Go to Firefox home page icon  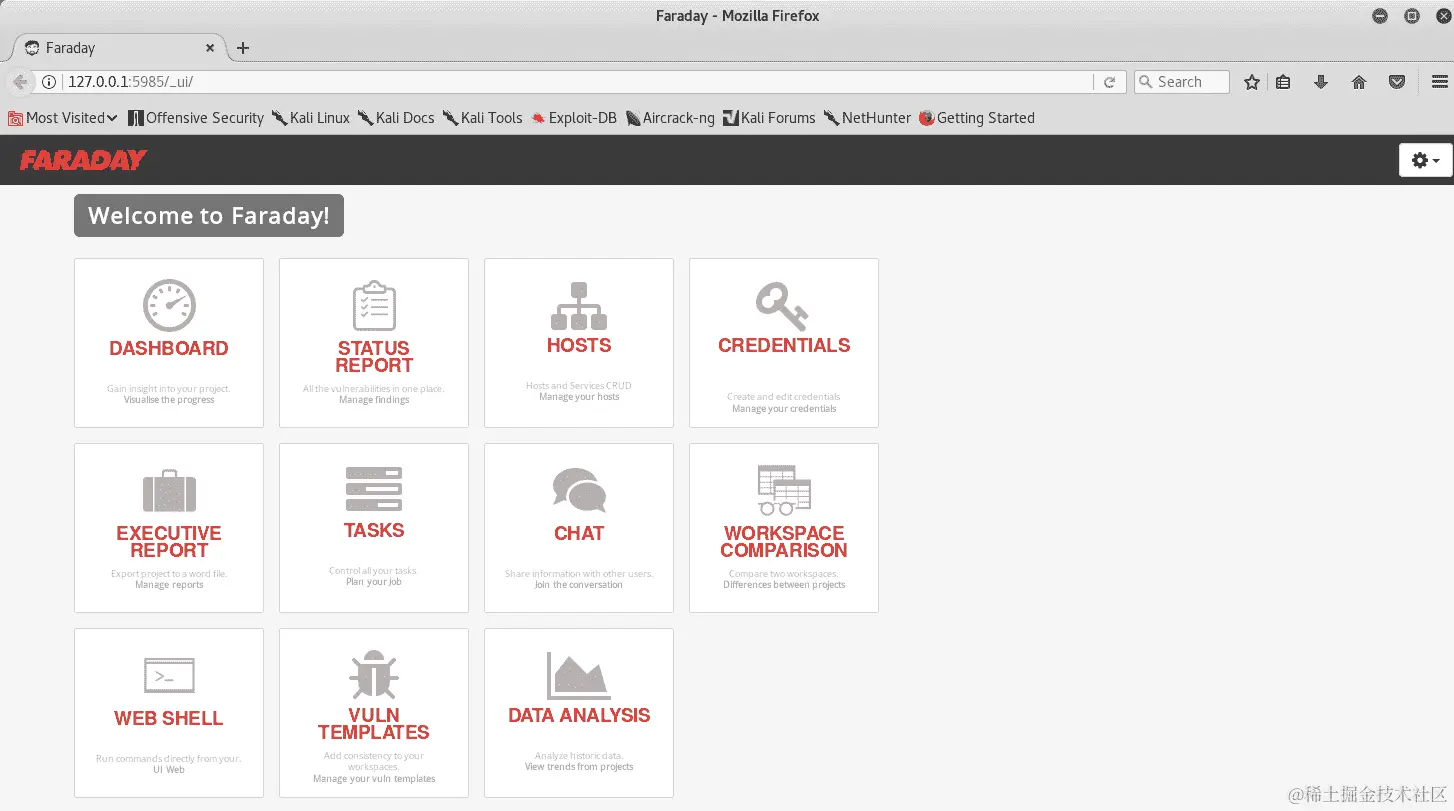[x=1358, y=82]
